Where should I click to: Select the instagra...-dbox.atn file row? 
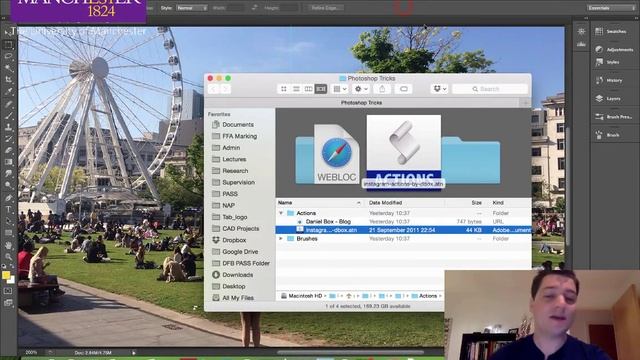click(404, 230)
